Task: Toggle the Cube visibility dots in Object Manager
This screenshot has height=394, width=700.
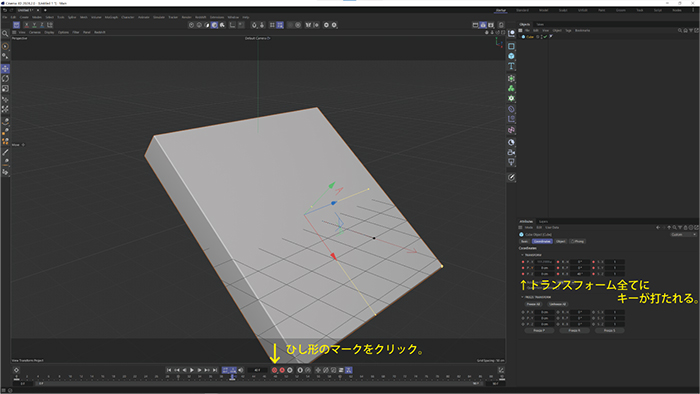Action: click(x=542, y=37)
